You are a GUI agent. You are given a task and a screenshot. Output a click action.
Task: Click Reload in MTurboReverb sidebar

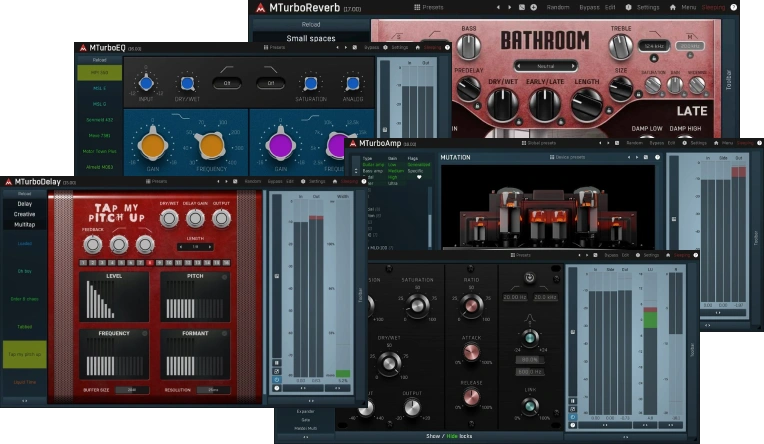(311, 24)
